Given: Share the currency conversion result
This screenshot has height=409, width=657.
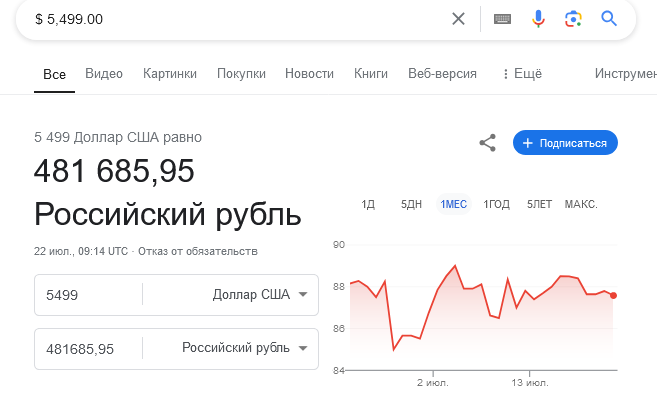Looking at the screenshot, I should (x=487, y=143).
